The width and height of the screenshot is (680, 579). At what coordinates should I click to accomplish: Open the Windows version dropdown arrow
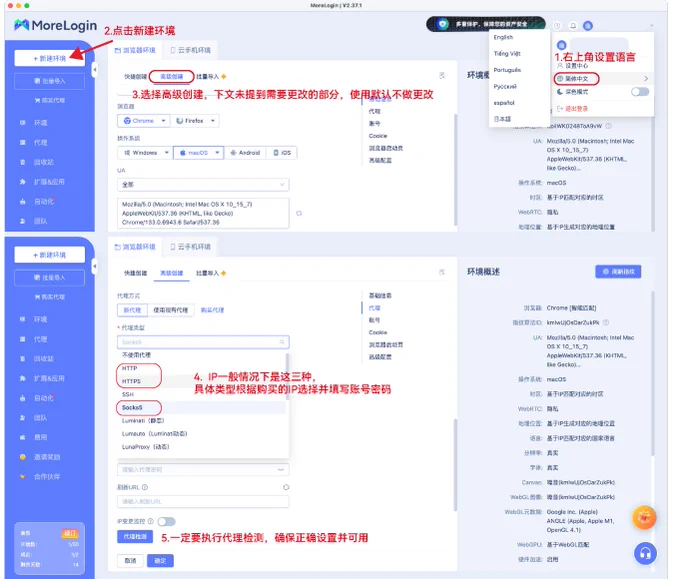click(x=167, y=153)
